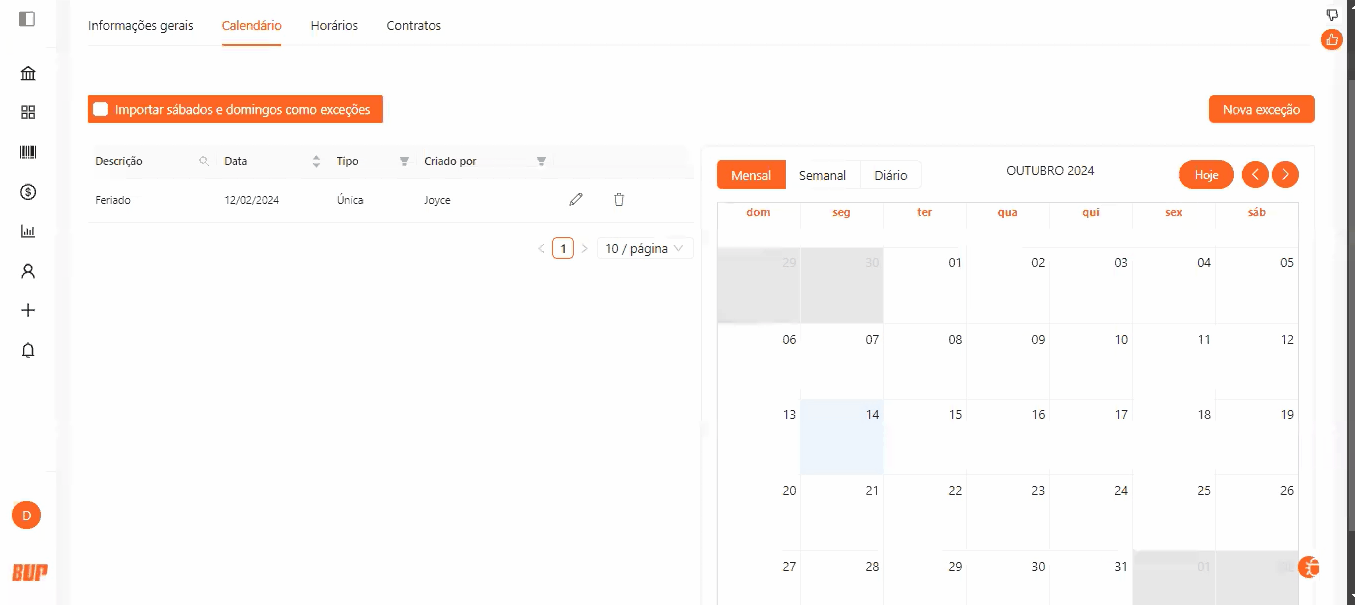Viewport: 1355px width, 605px height.
Task: Click the OUTUBRO 2024 calendar title
Action: tap(1050, 171)
